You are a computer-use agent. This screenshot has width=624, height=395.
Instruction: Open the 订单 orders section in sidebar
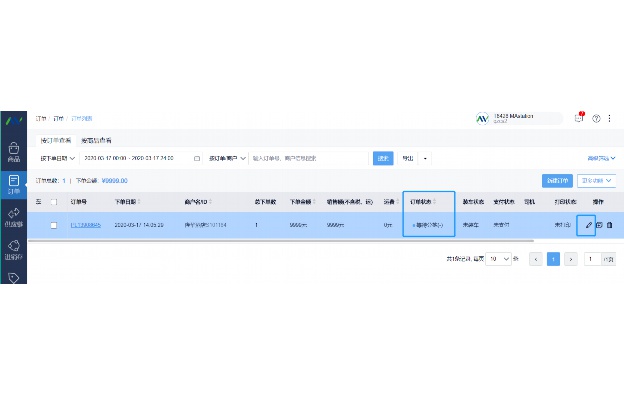point(14,185)
